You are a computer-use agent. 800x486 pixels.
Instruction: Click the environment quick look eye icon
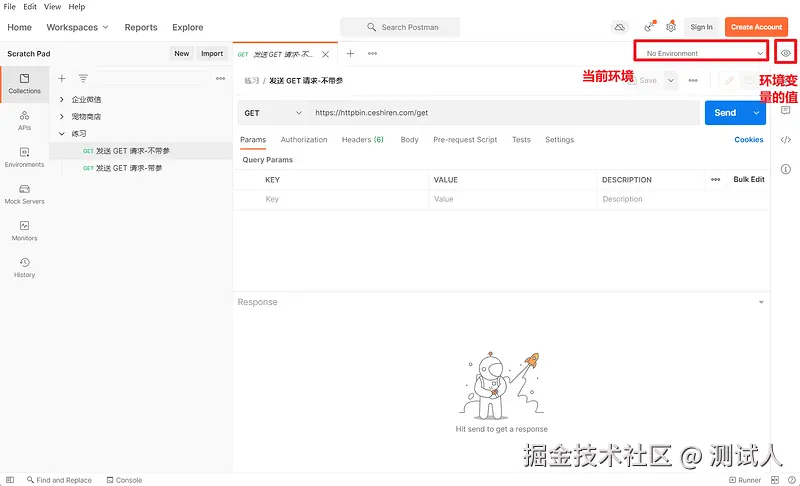tap(786, 53)
